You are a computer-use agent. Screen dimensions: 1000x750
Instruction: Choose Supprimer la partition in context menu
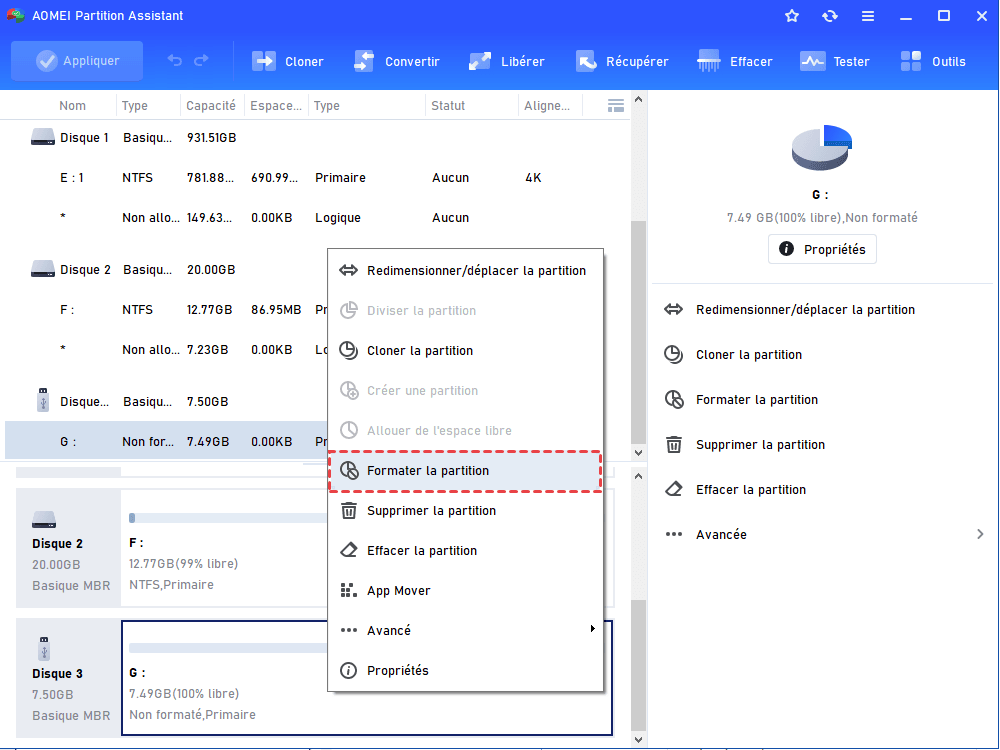[x=466, y=511]
